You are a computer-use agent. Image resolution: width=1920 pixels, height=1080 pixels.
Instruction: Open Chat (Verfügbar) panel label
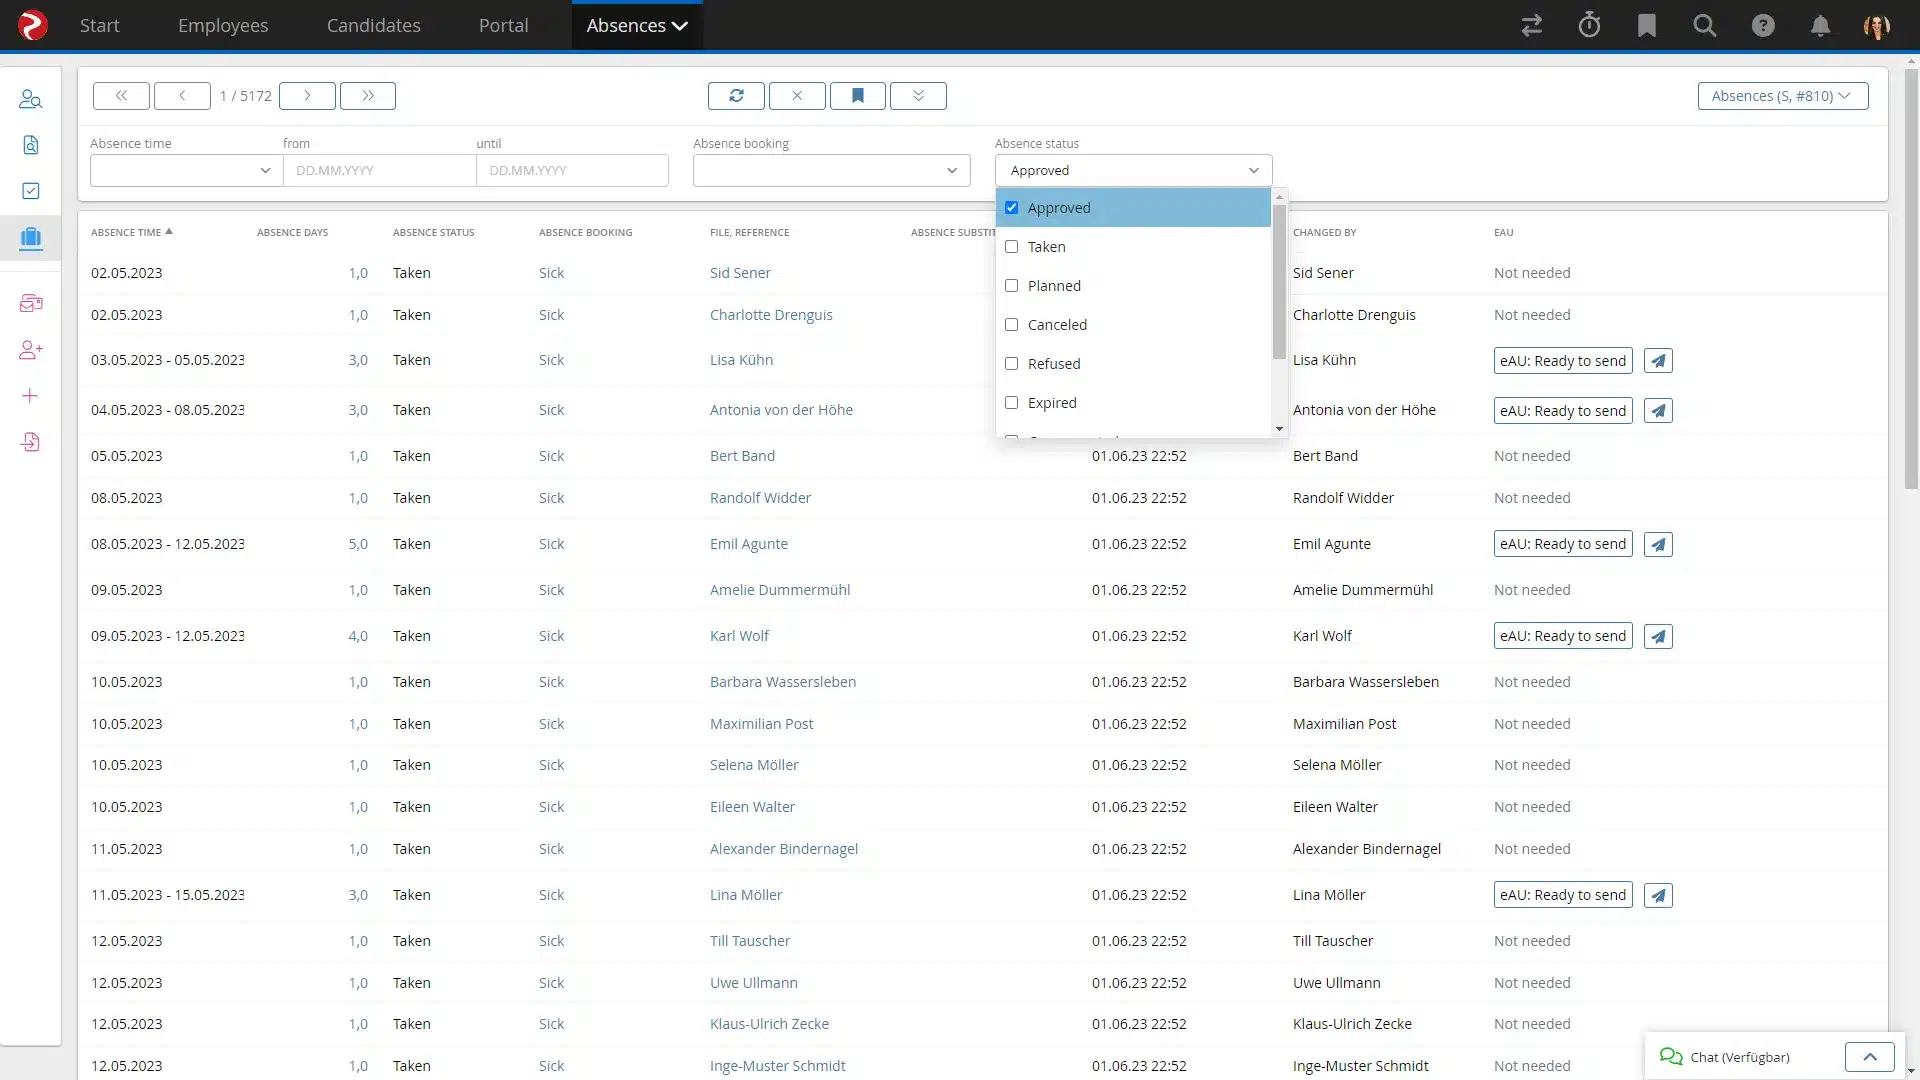[x=1740, y=1057]
